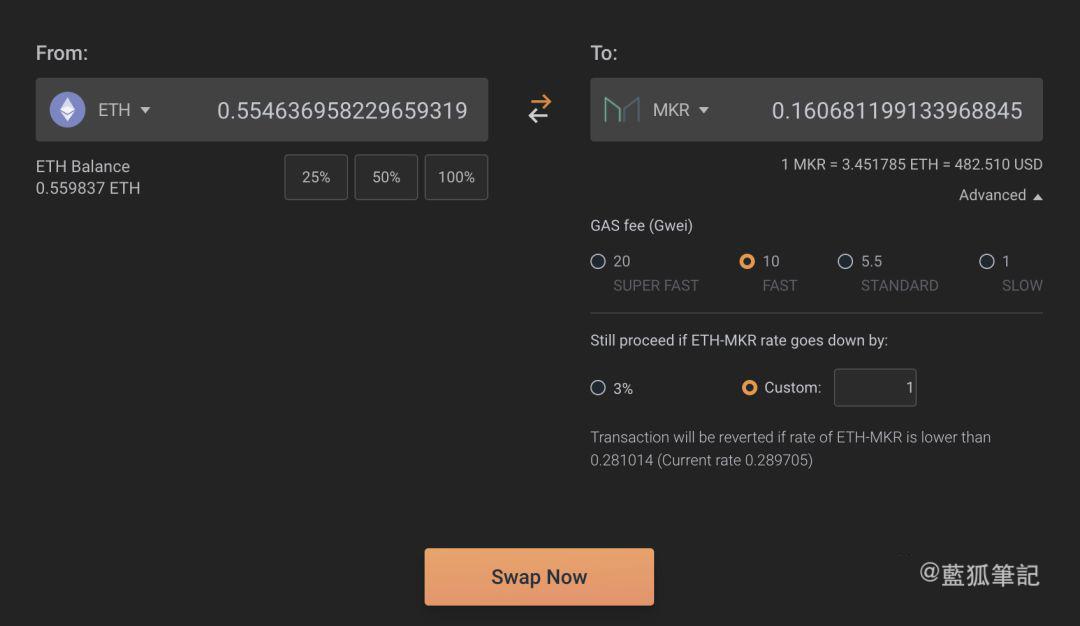Viewport: 1080px width, 626px height.
Task: Edit the ETH amount field
Action: coord(342,110)
